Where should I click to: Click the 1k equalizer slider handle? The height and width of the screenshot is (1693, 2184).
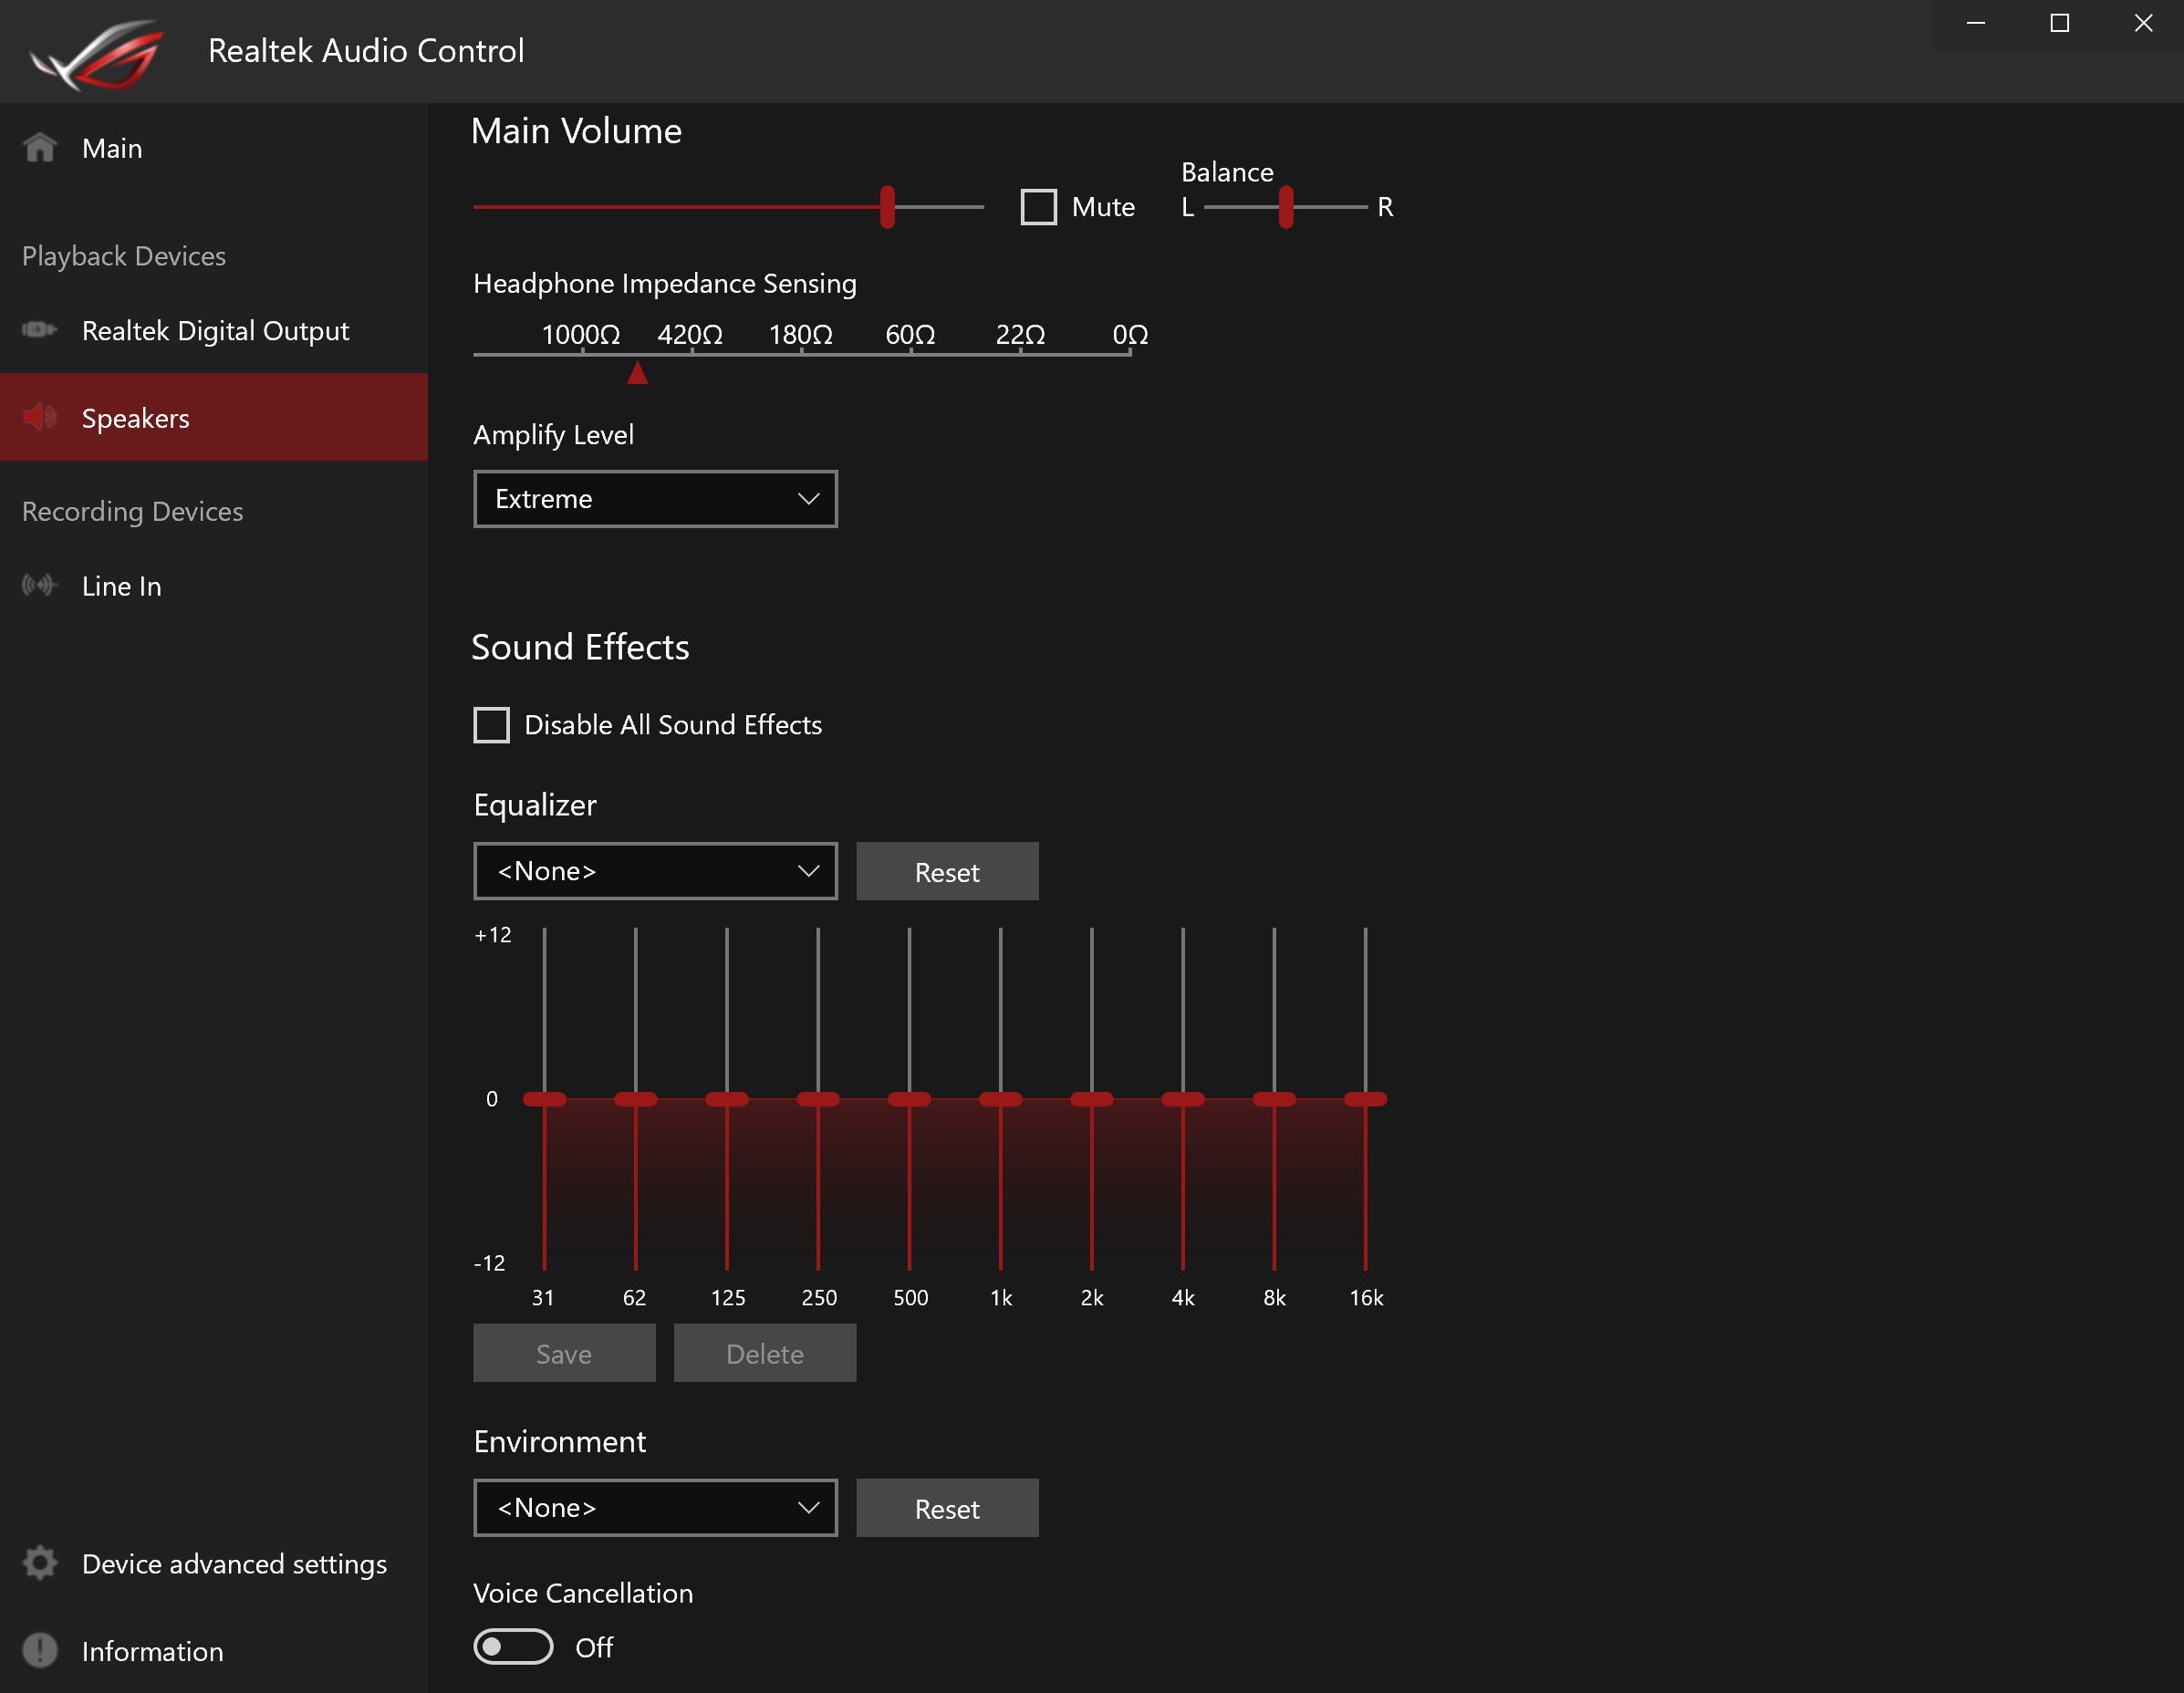[1000, 1099]
